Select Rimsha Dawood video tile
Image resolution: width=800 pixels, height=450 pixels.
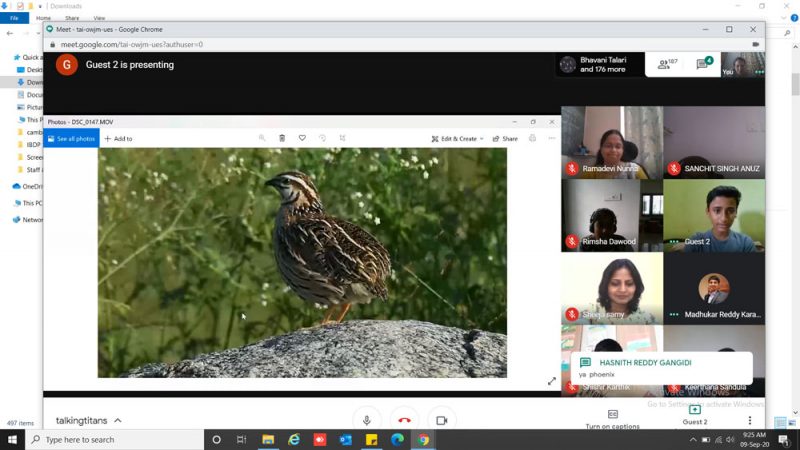[x=612, y=215]
